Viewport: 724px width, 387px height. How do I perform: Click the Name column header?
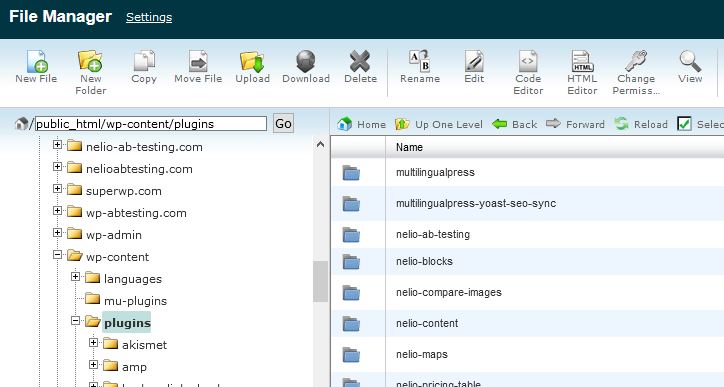[409, 147]
